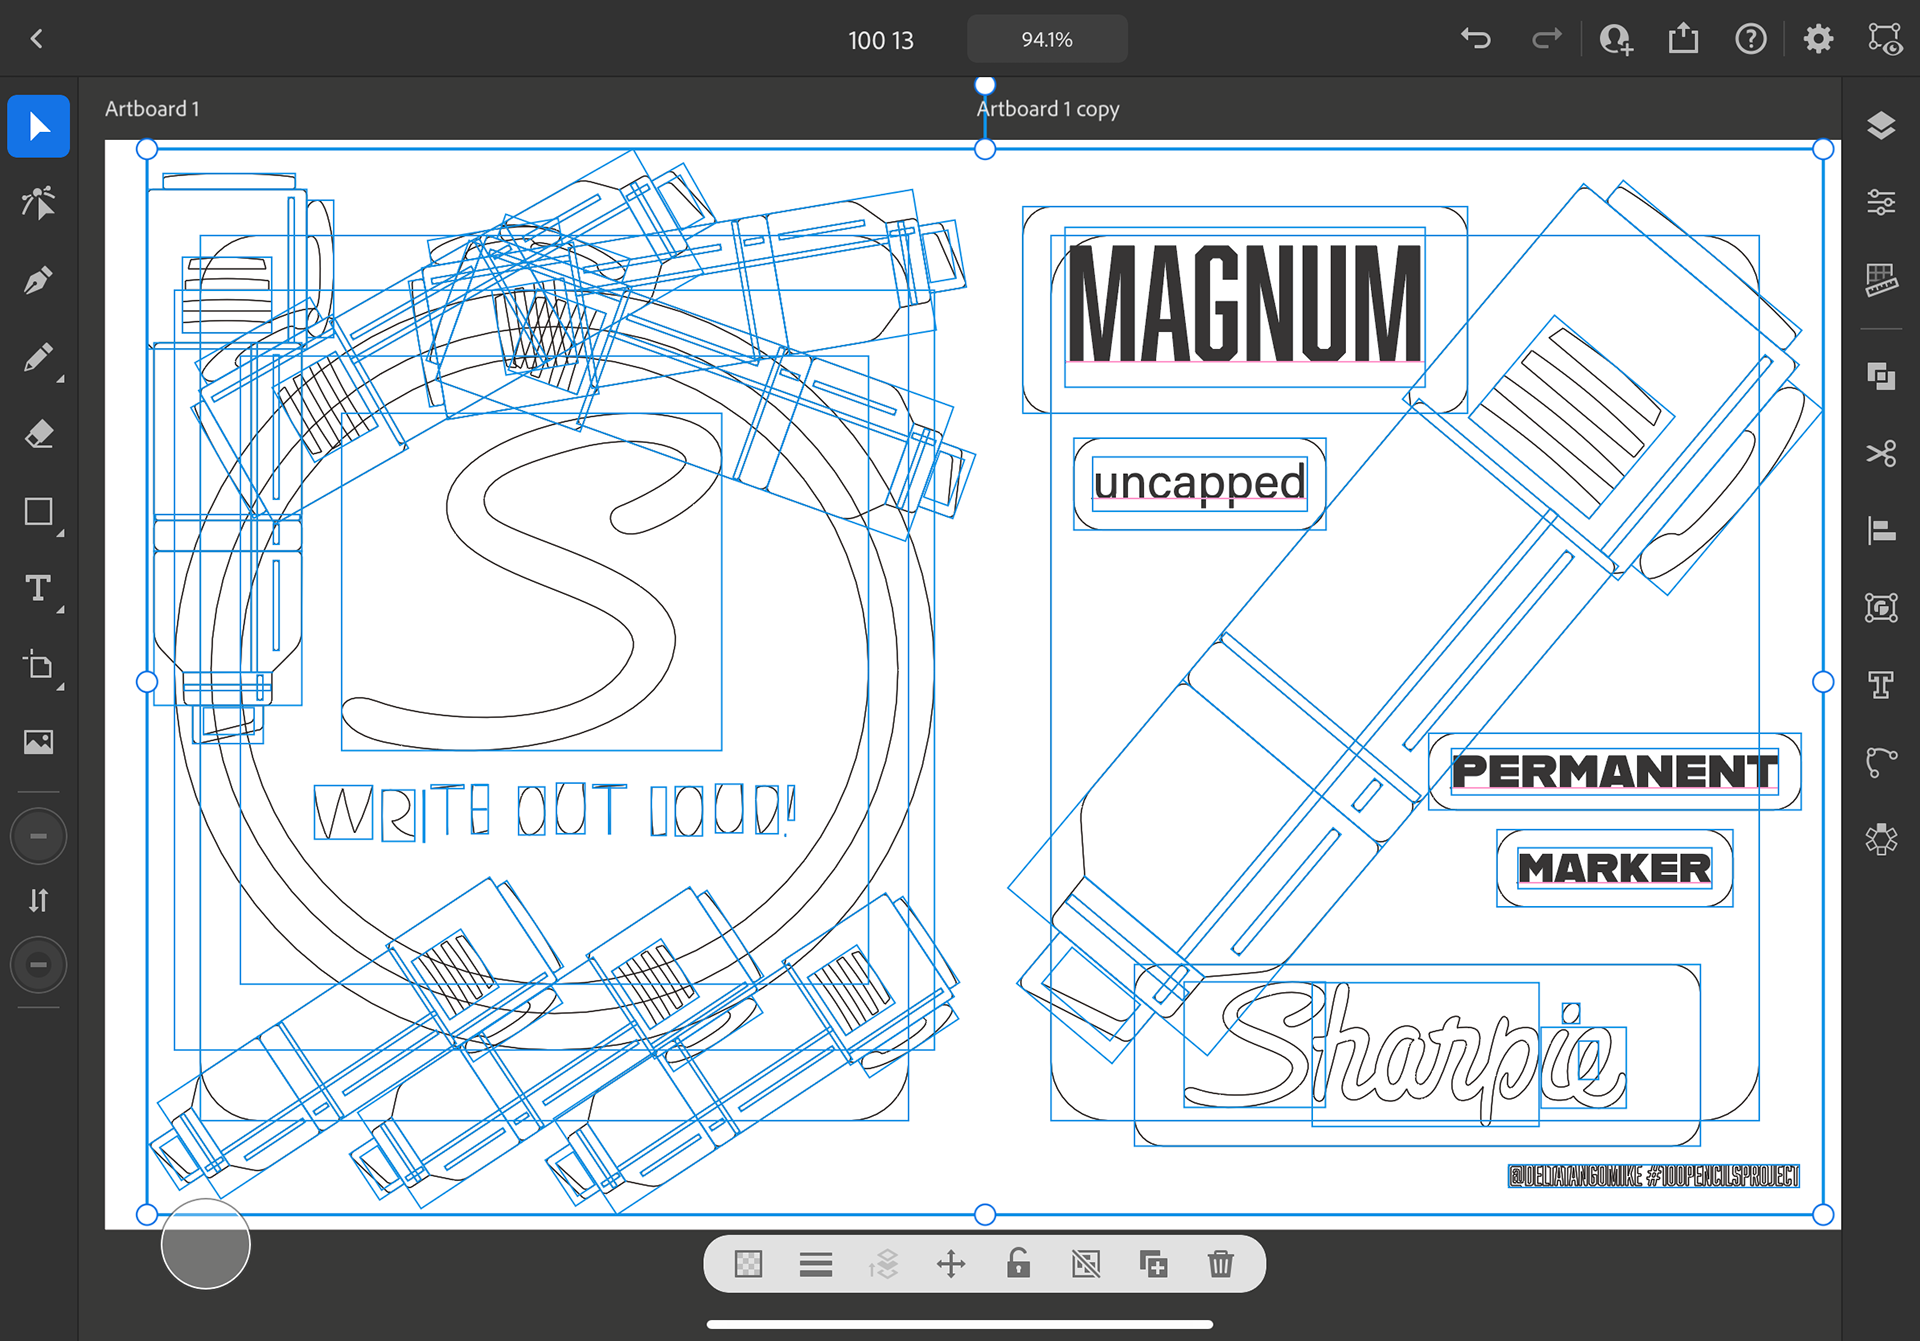Open the Properties panel
1920x1341 pixels.
point(1881,203)
